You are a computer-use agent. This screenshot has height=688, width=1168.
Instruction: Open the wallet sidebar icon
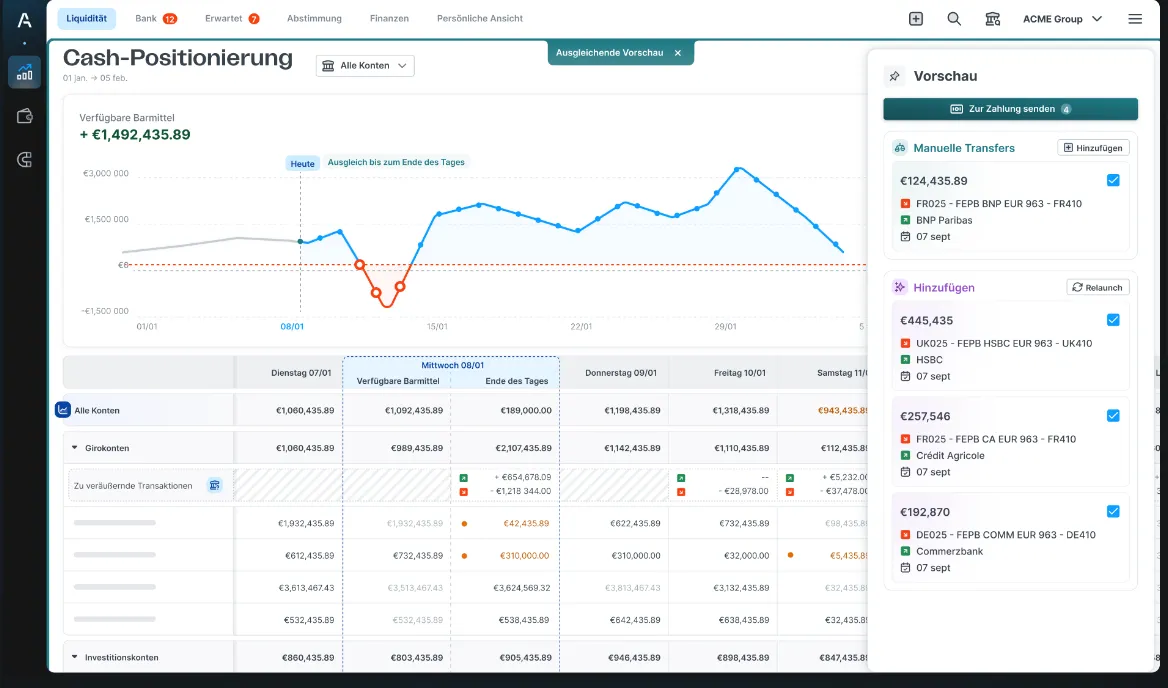[x=25, y=116]
